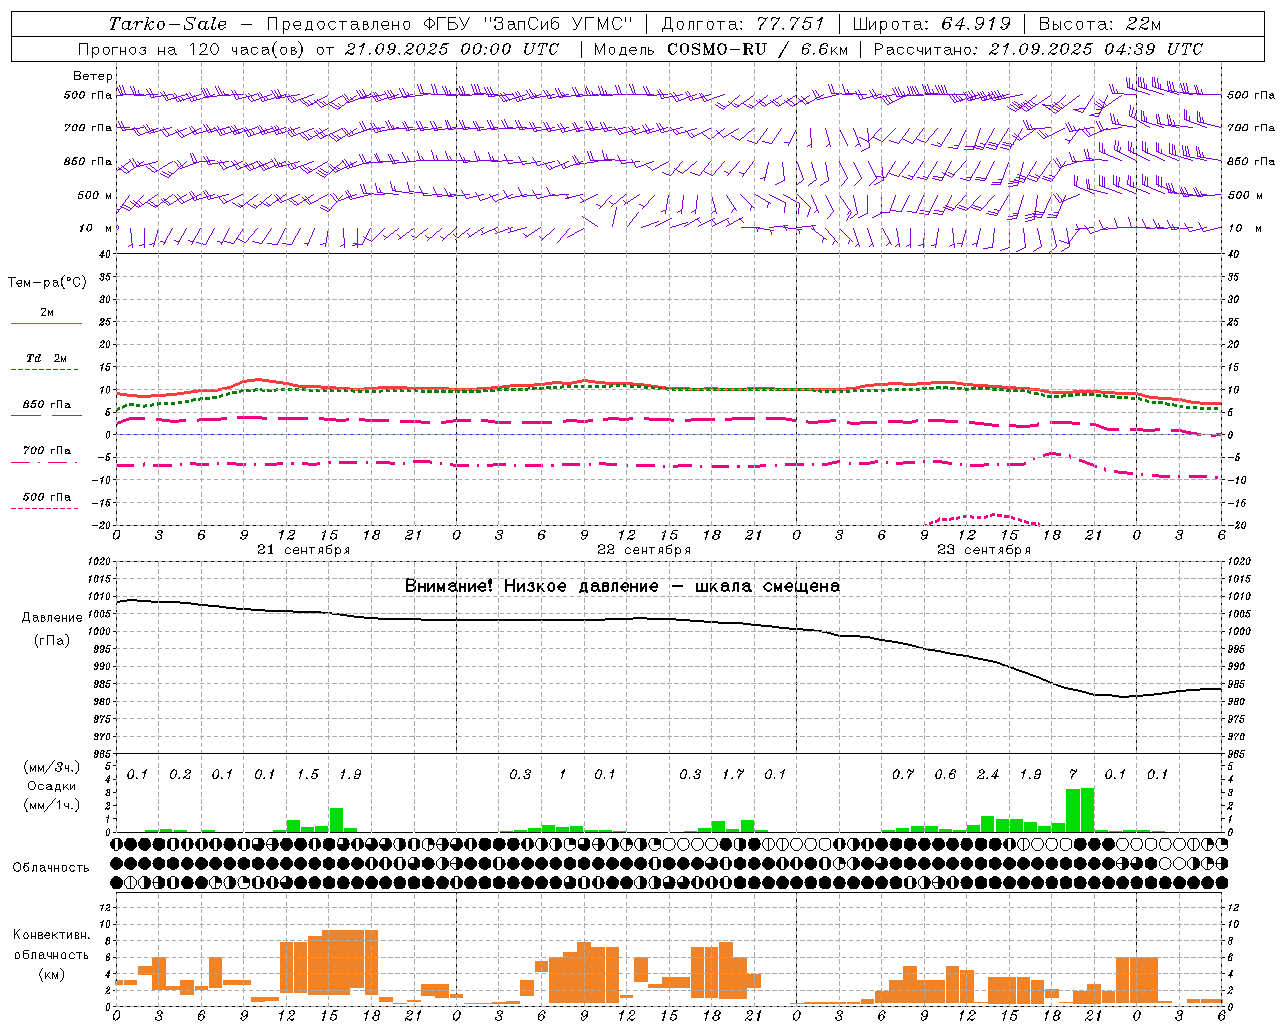Click the '1.7' precipitation amount
The height and width of the screenshot is (1024, 1280).
[x=733, y=775]
